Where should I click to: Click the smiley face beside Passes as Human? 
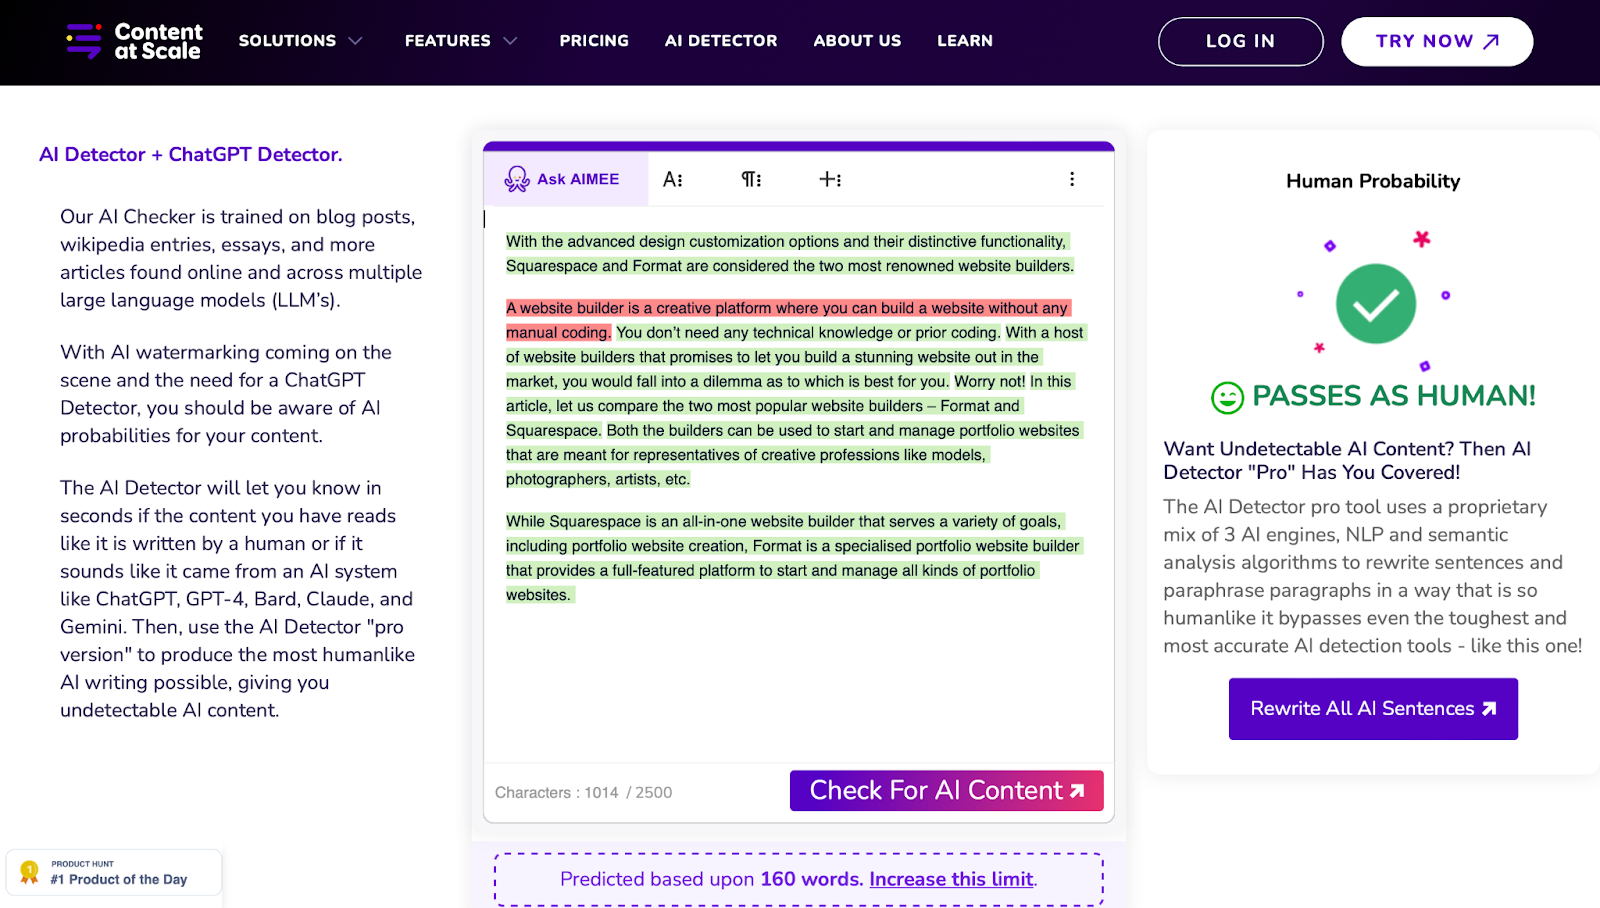coord(1227,397)
